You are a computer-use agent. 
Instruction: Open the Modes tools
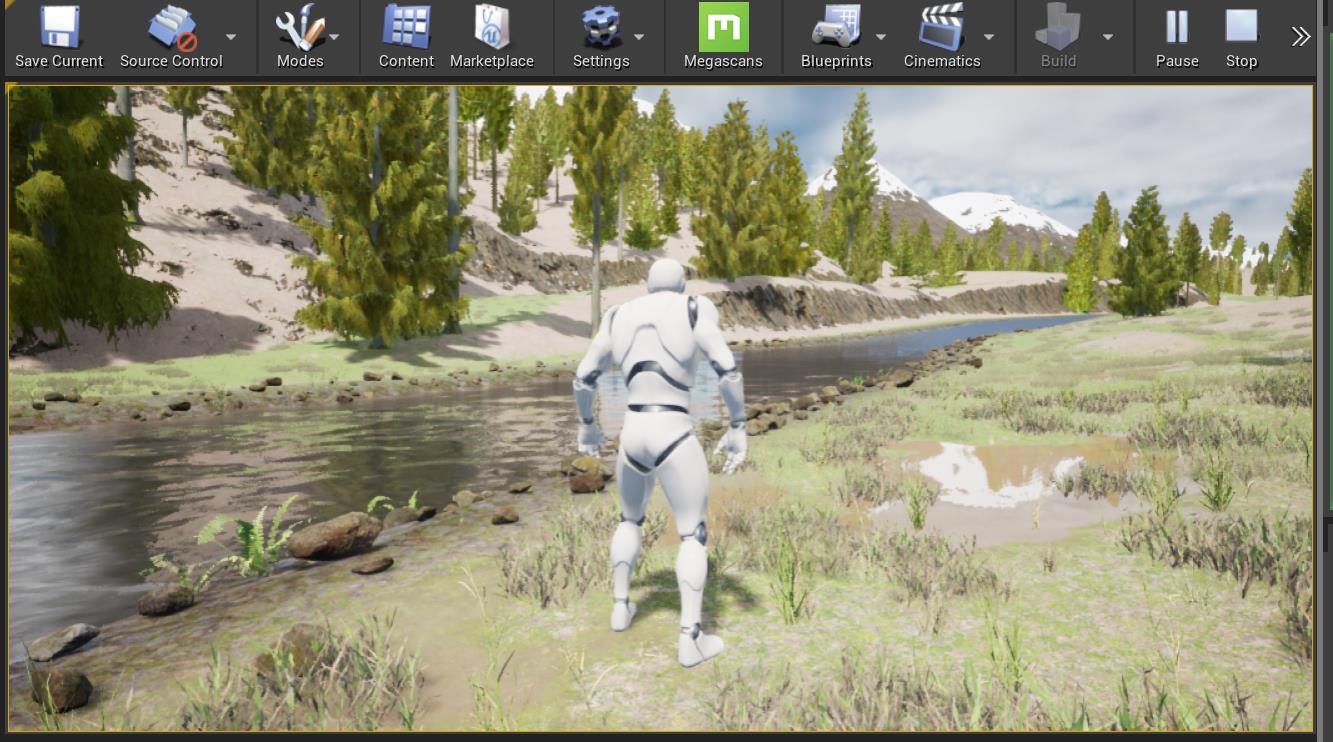click(300, 37)
